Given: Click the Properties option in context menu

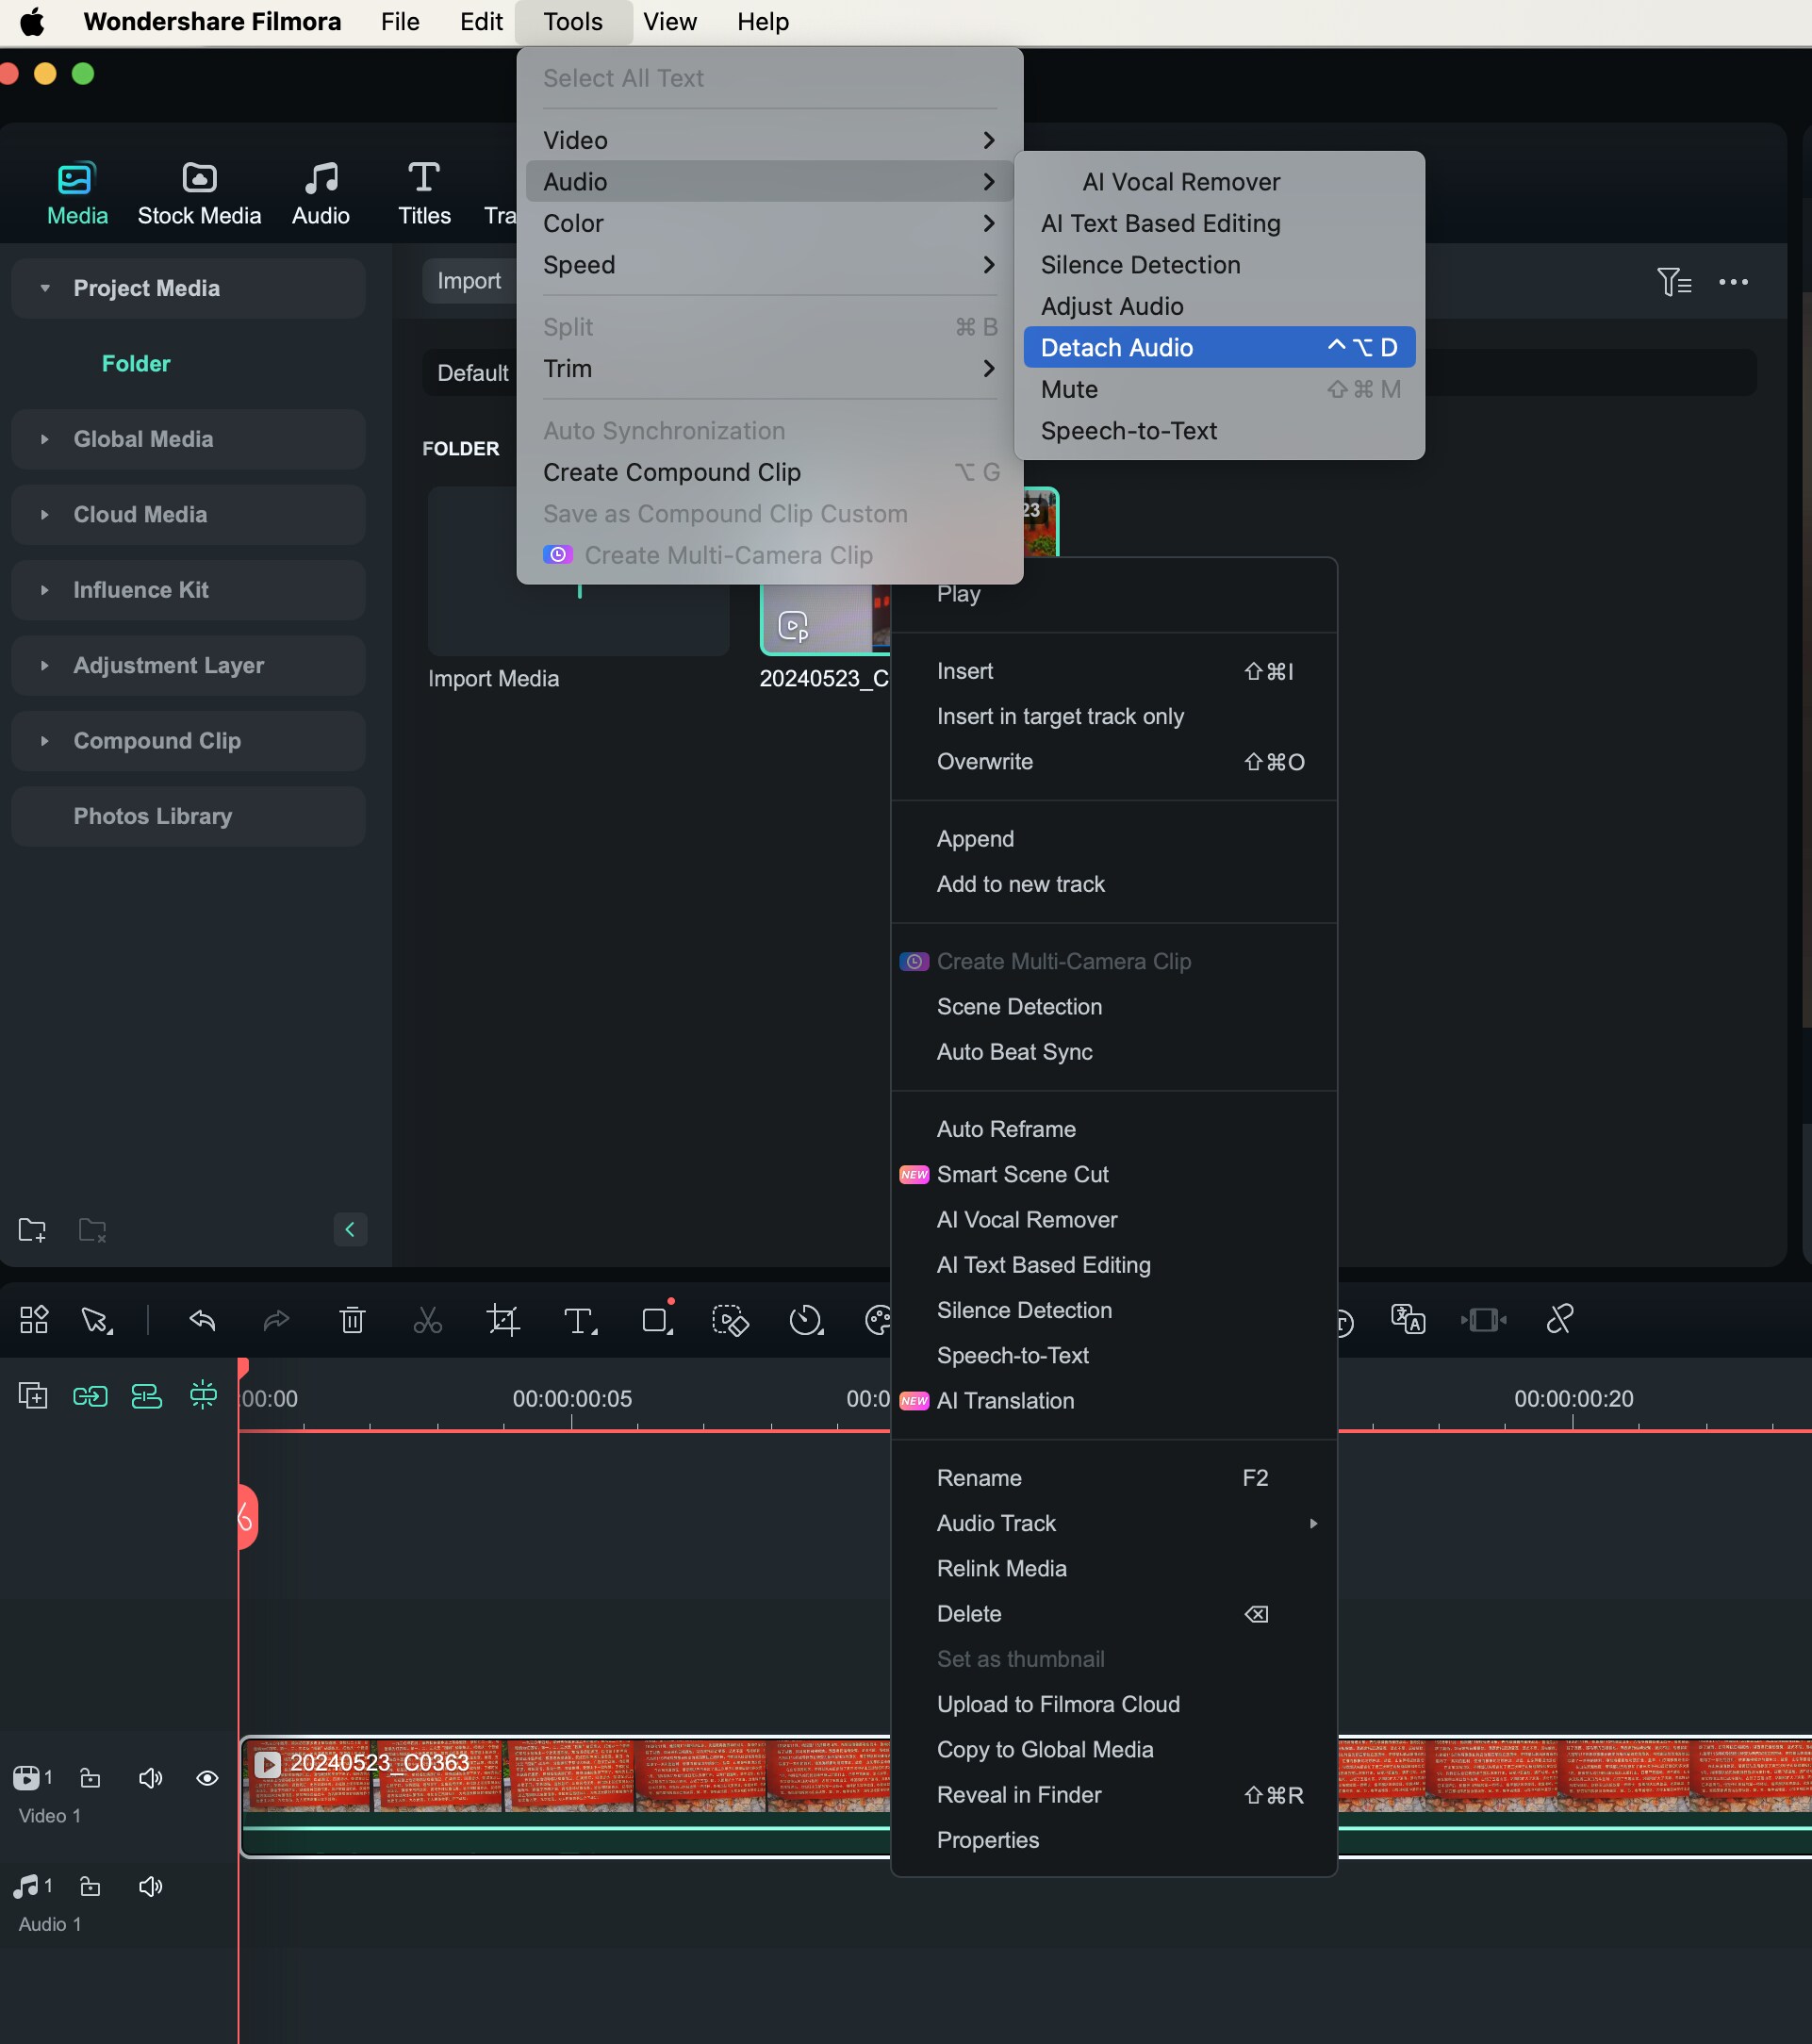Looking at the screenshot, I should click(x=988, y=1841).
